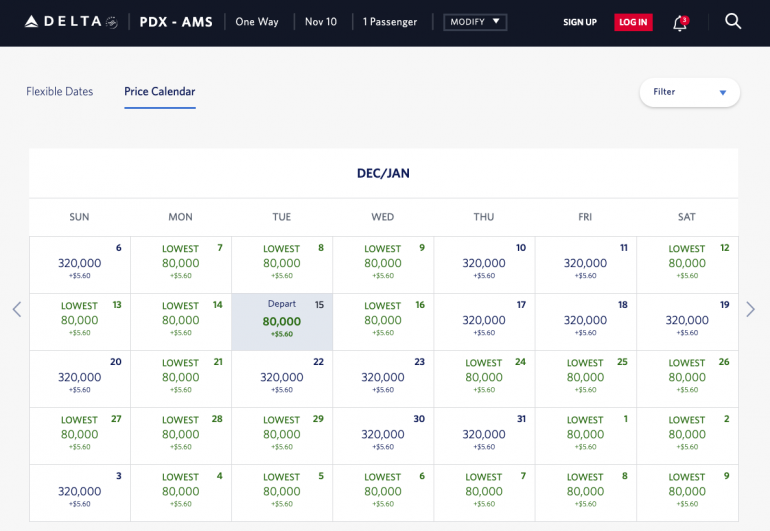Choose Thursday 24 lowest fare cell

(484, 378)
